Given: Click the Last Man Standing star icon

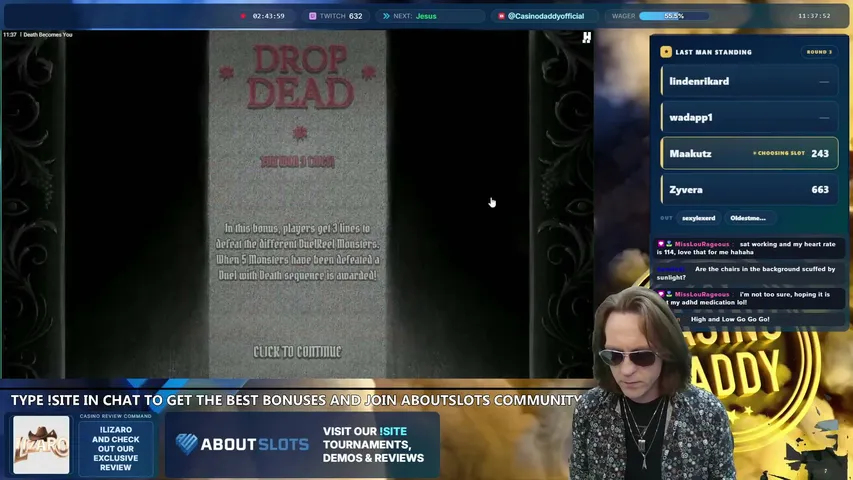Looking at the screenshot, I should [x=666, y=52].
